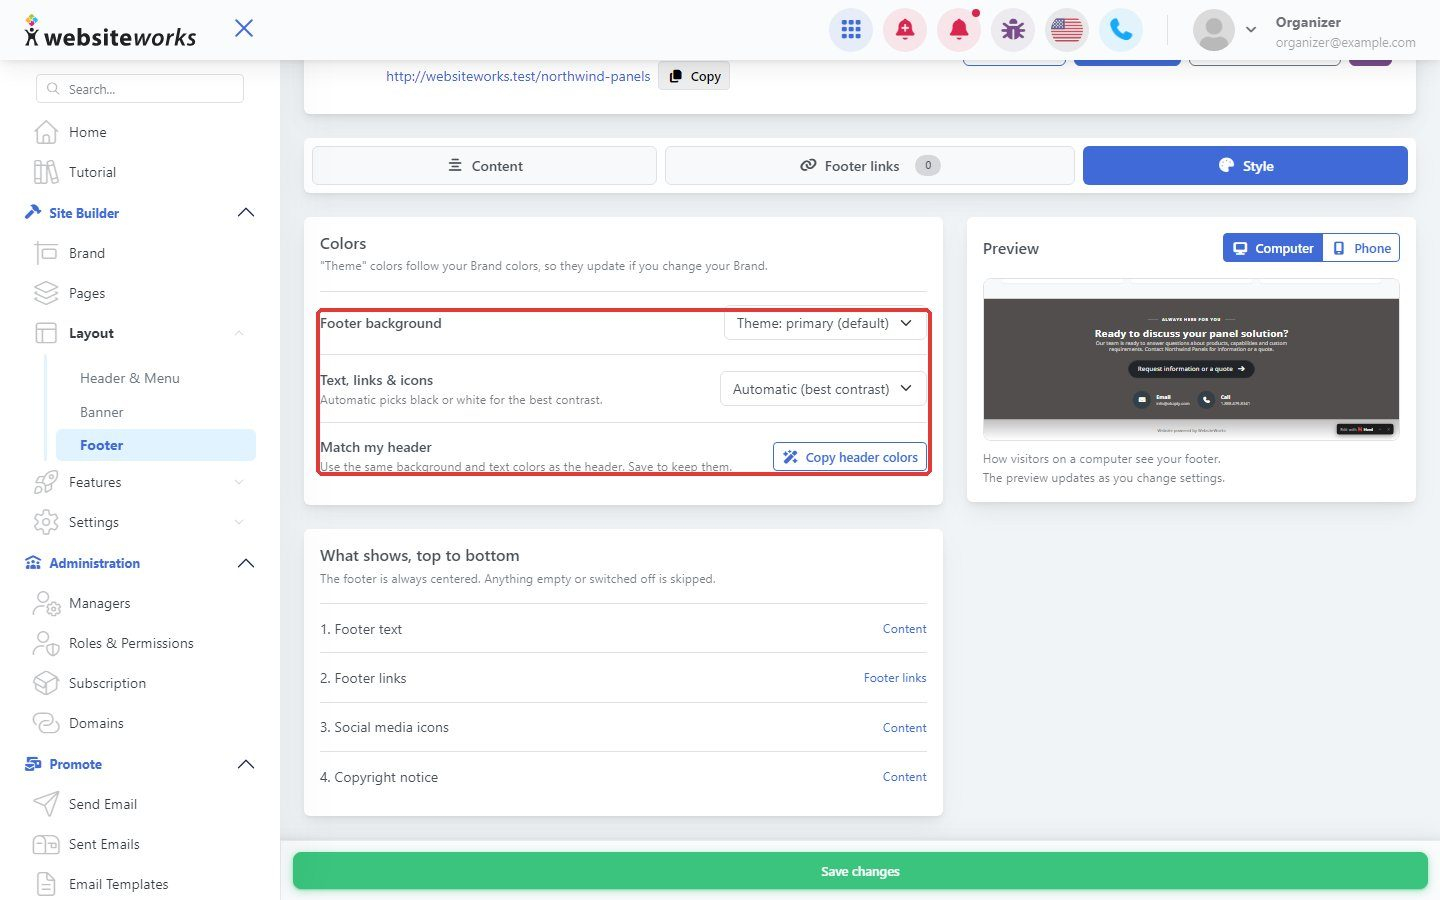The image size is (1440, 900).
Task: Collapse the Promote section
Action: (x=246, y=764)
